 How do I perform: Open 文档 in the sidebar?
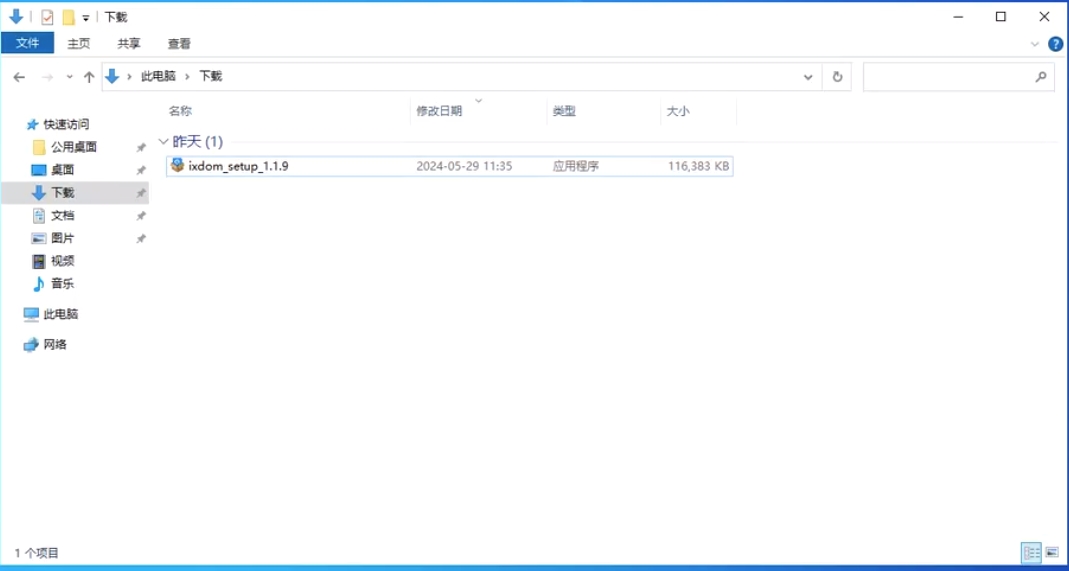pos(62,215)
